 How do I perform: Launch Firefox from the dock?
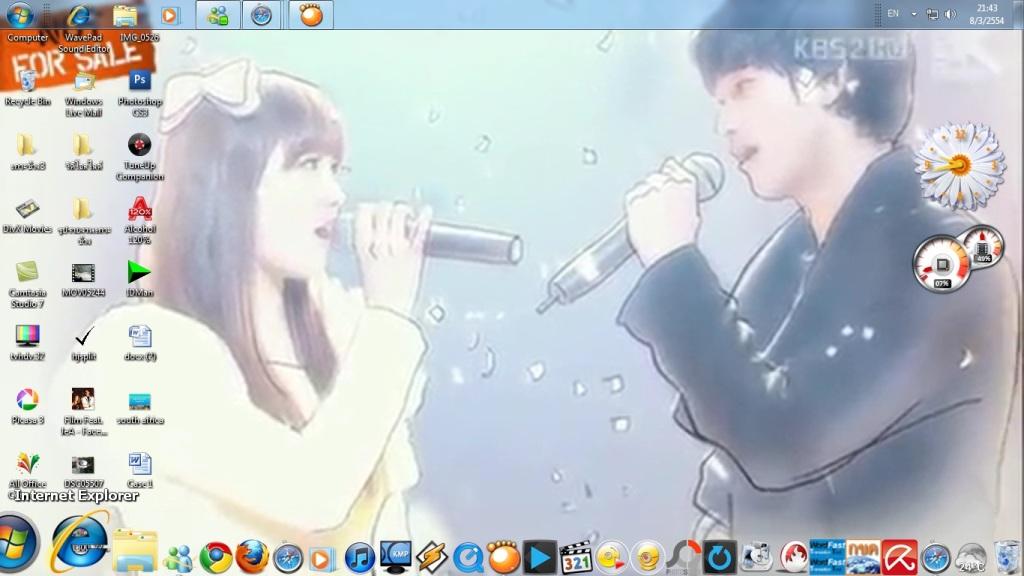click(251, 557)
